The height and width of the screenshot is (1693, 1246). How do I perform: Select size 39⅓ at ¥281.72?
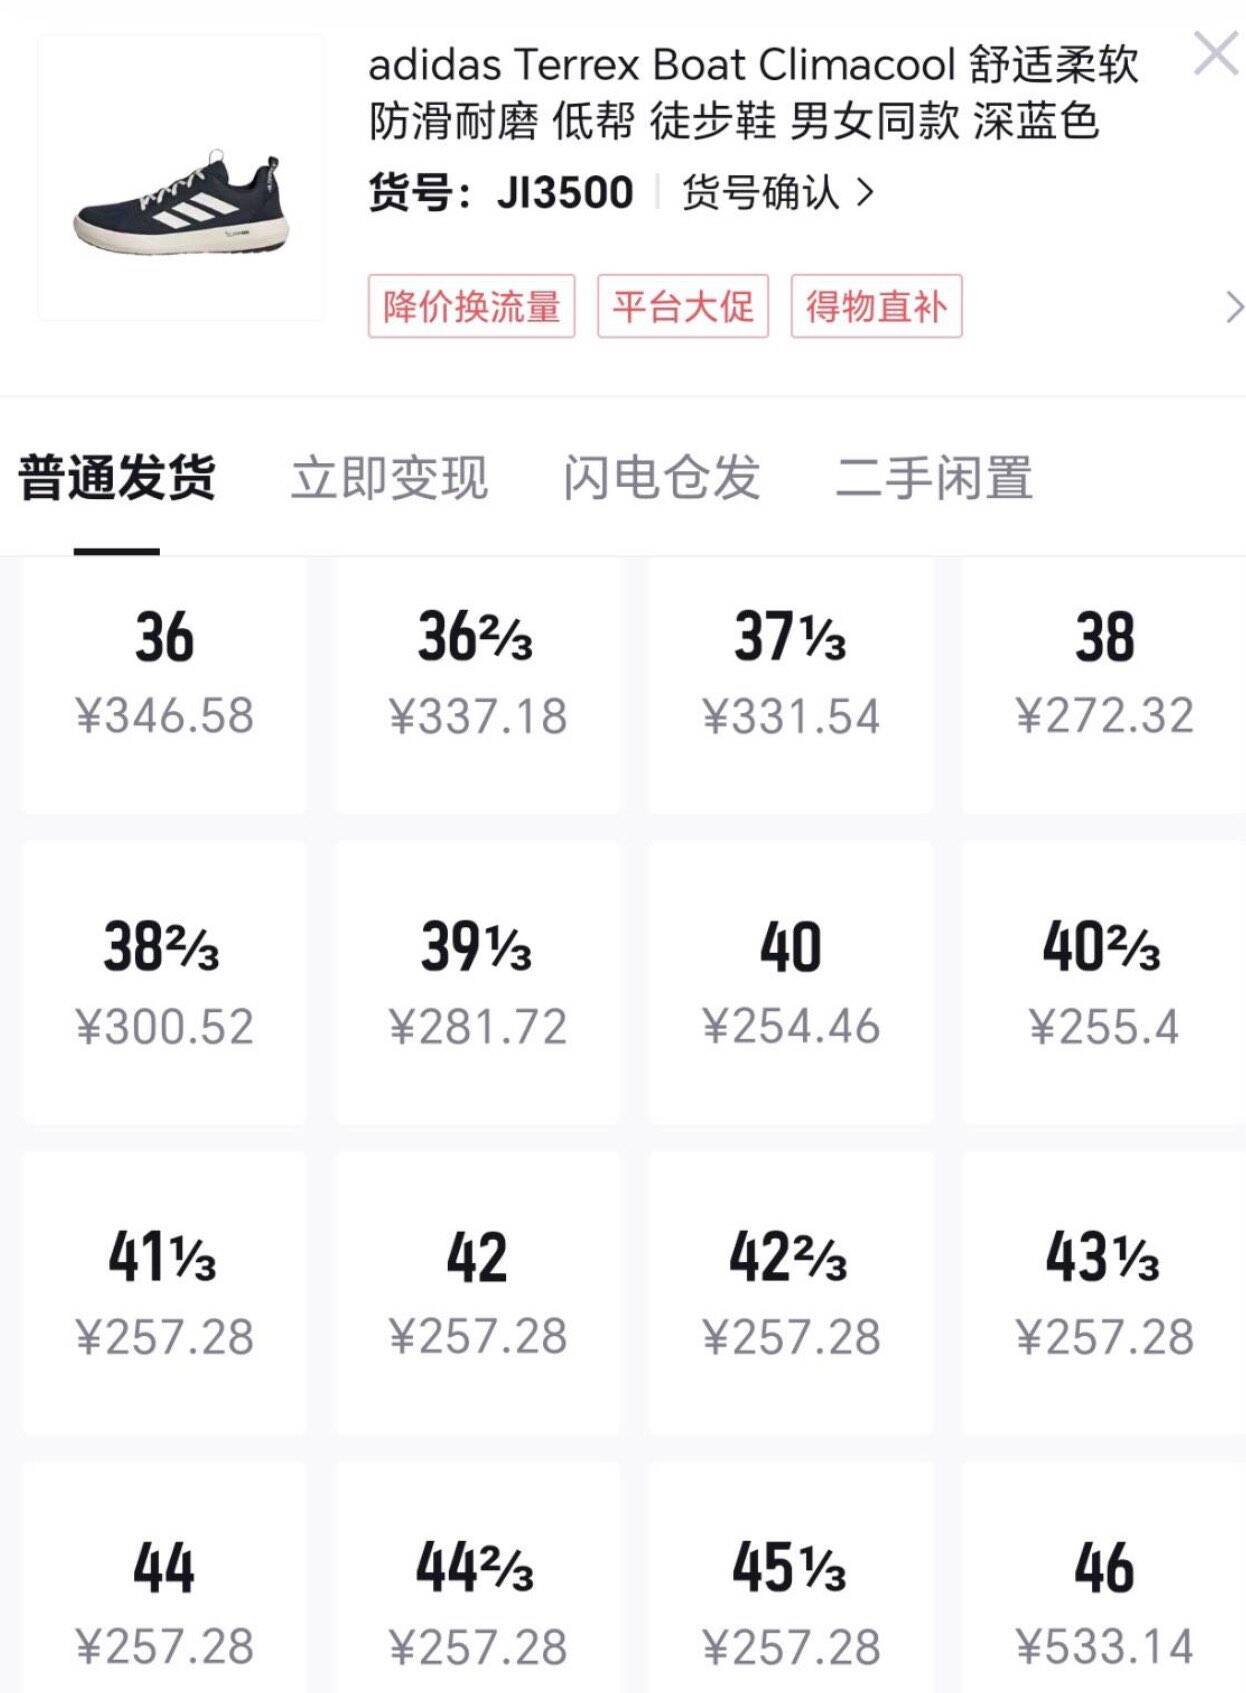tap(477, 983)
